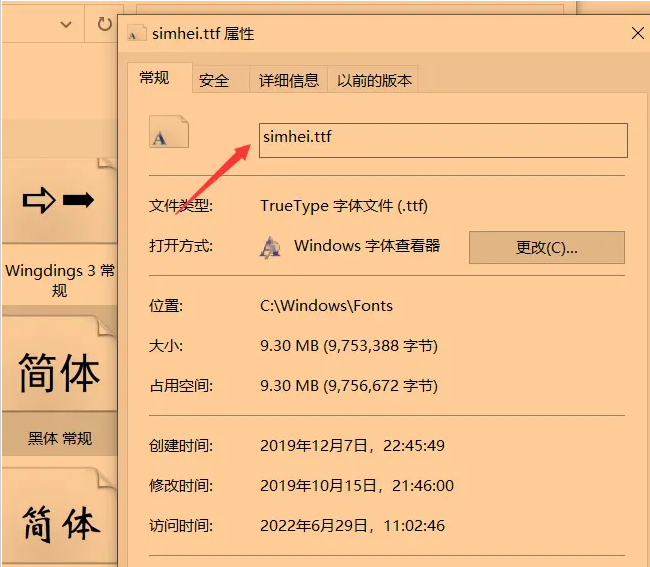Click the '占用空间:' label
The image size is (650, 567).
pyautogui.click(x=181, y=386)
